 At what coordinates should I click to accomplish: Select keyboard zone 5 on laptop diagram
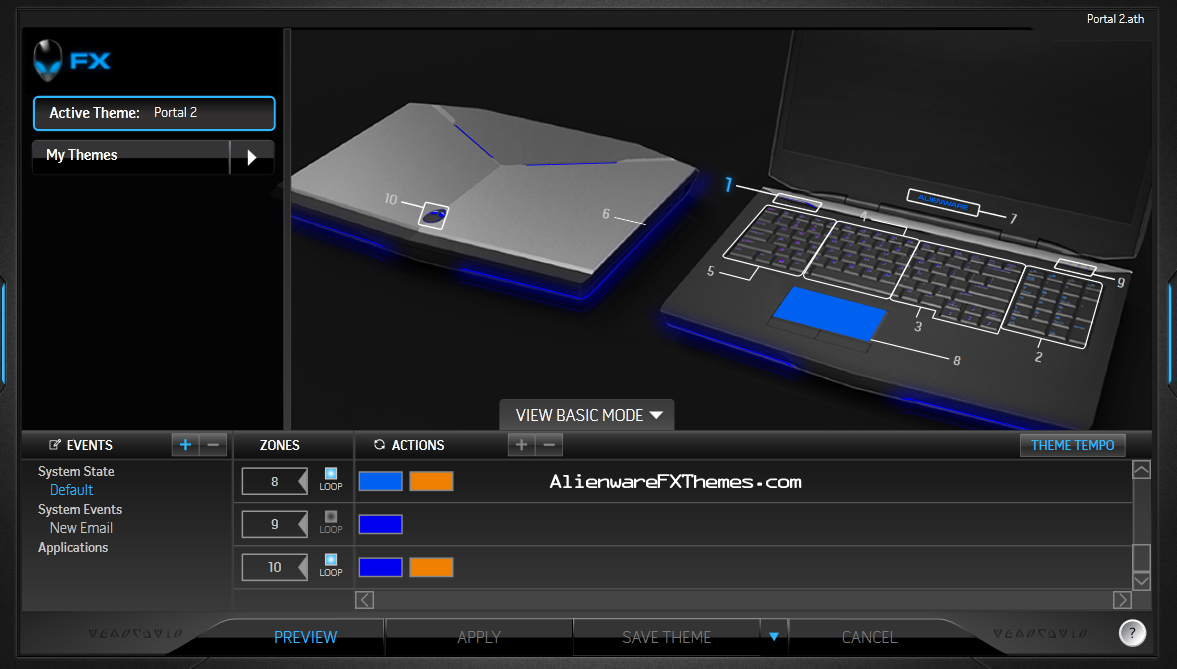781,240
